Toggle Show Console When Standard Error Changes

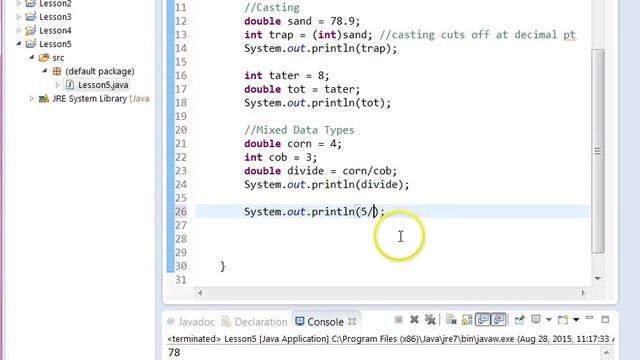coord(498,320)
